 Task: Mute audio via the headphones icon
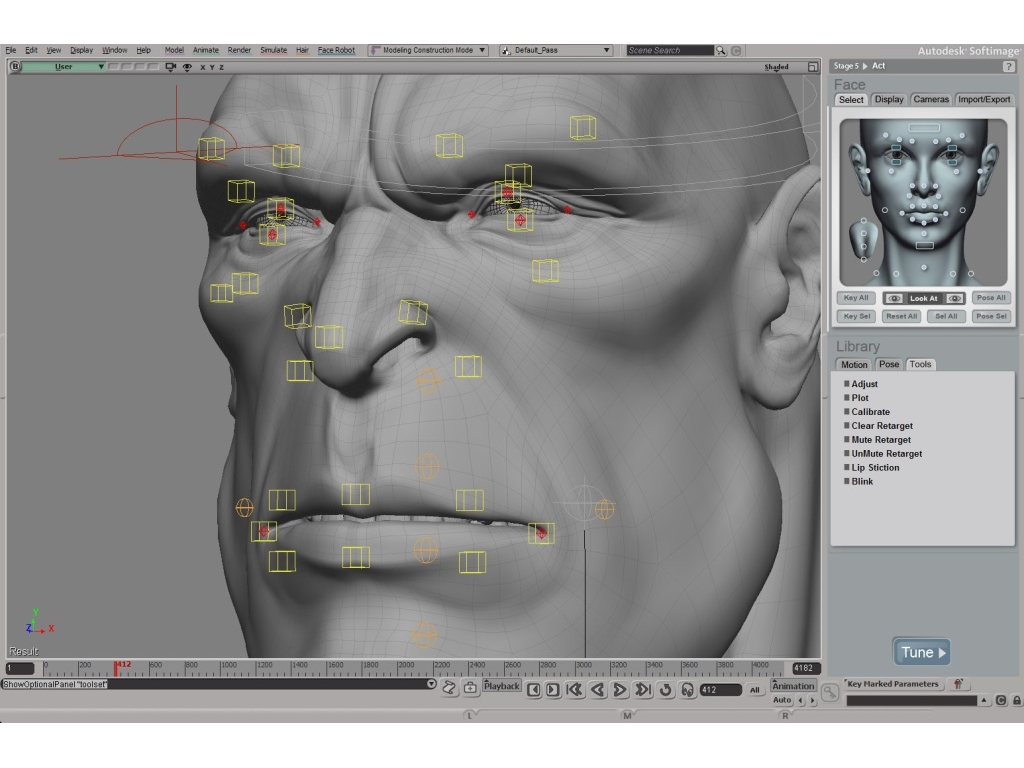(686, 689)
